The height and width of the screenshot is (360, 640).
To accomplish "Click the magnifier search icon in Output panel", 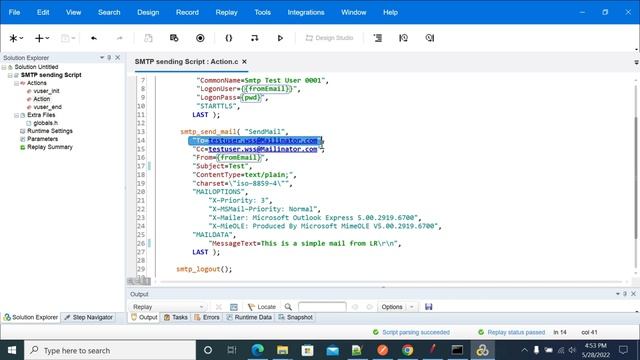I will (x=288, y=307).
